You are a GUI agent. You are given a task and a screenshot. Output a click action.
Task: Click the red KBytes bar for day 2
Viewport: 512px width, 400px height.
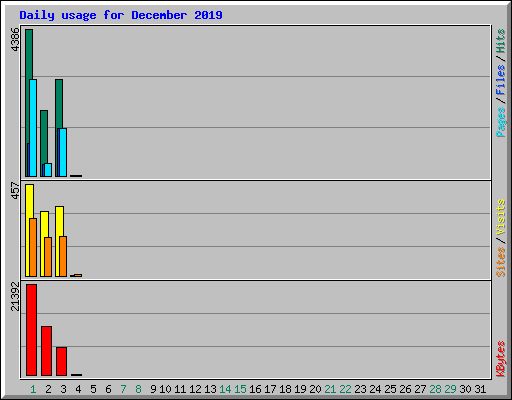coord(47,351)
